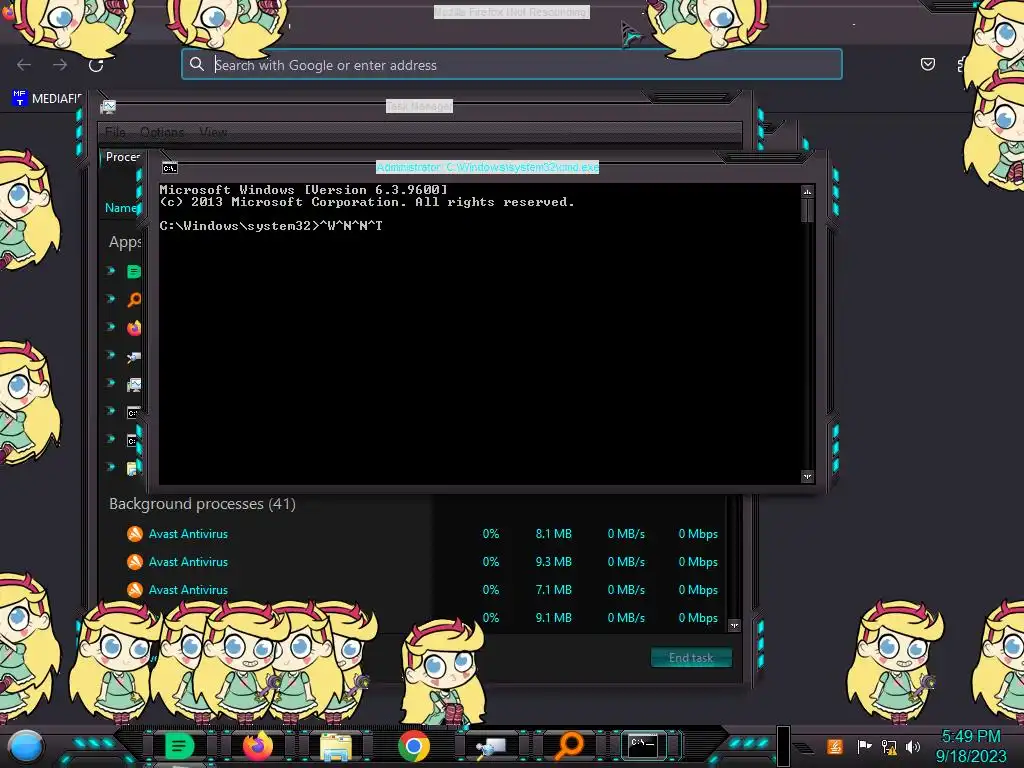Reload the page in Firefox
Image resolution: width=1024 pixels, height=768 pixels.
(96, 65)
